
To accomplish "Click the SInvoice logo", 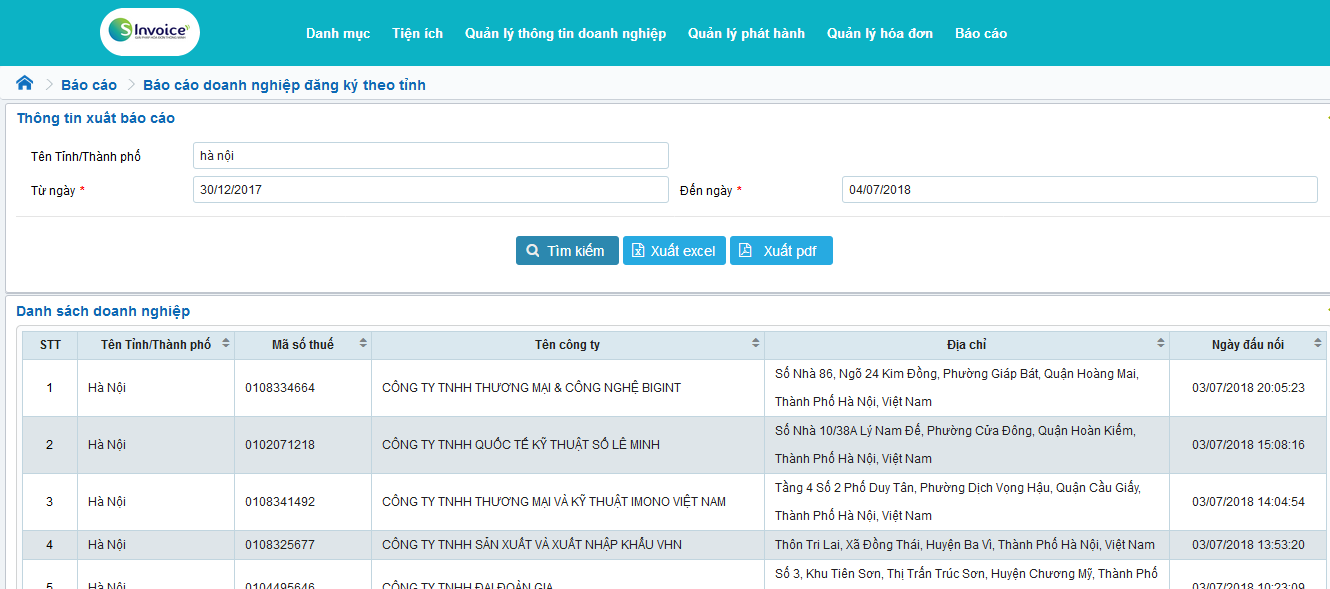I will point(150,32).
